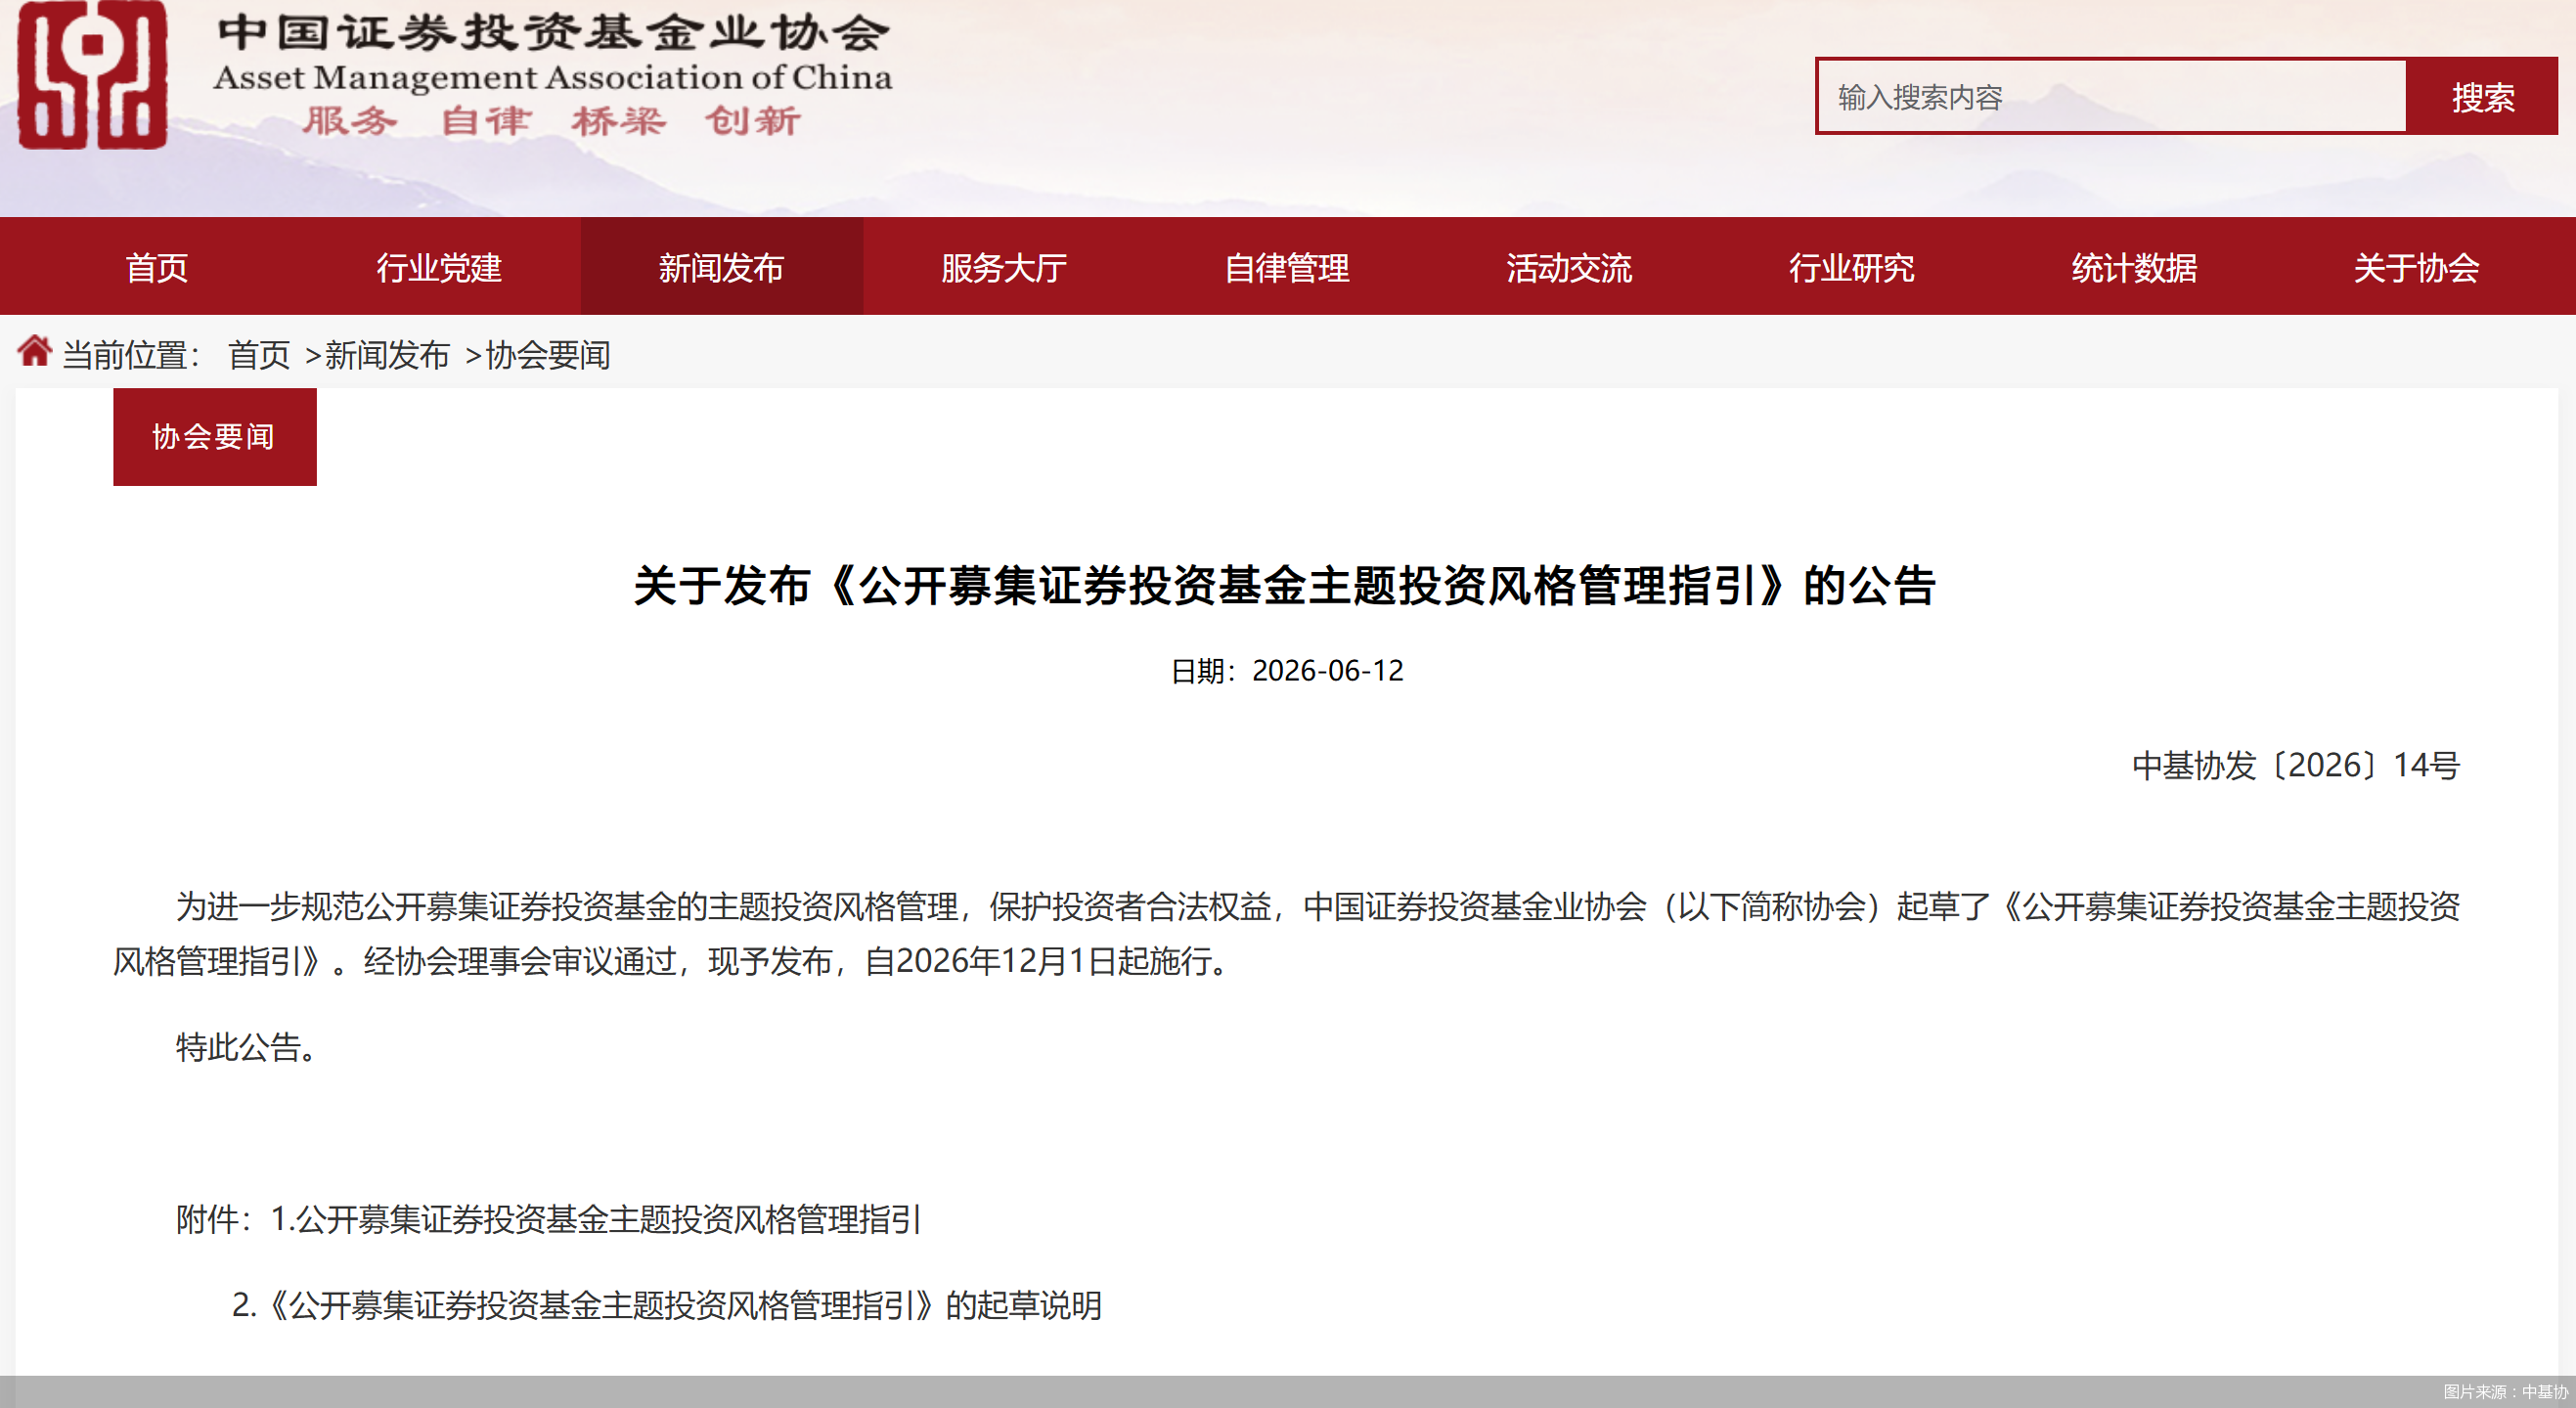Click the red home icon in breadcrumb
The image size is (2576, 1408).
pyautogui.click(x=35, y=351)
